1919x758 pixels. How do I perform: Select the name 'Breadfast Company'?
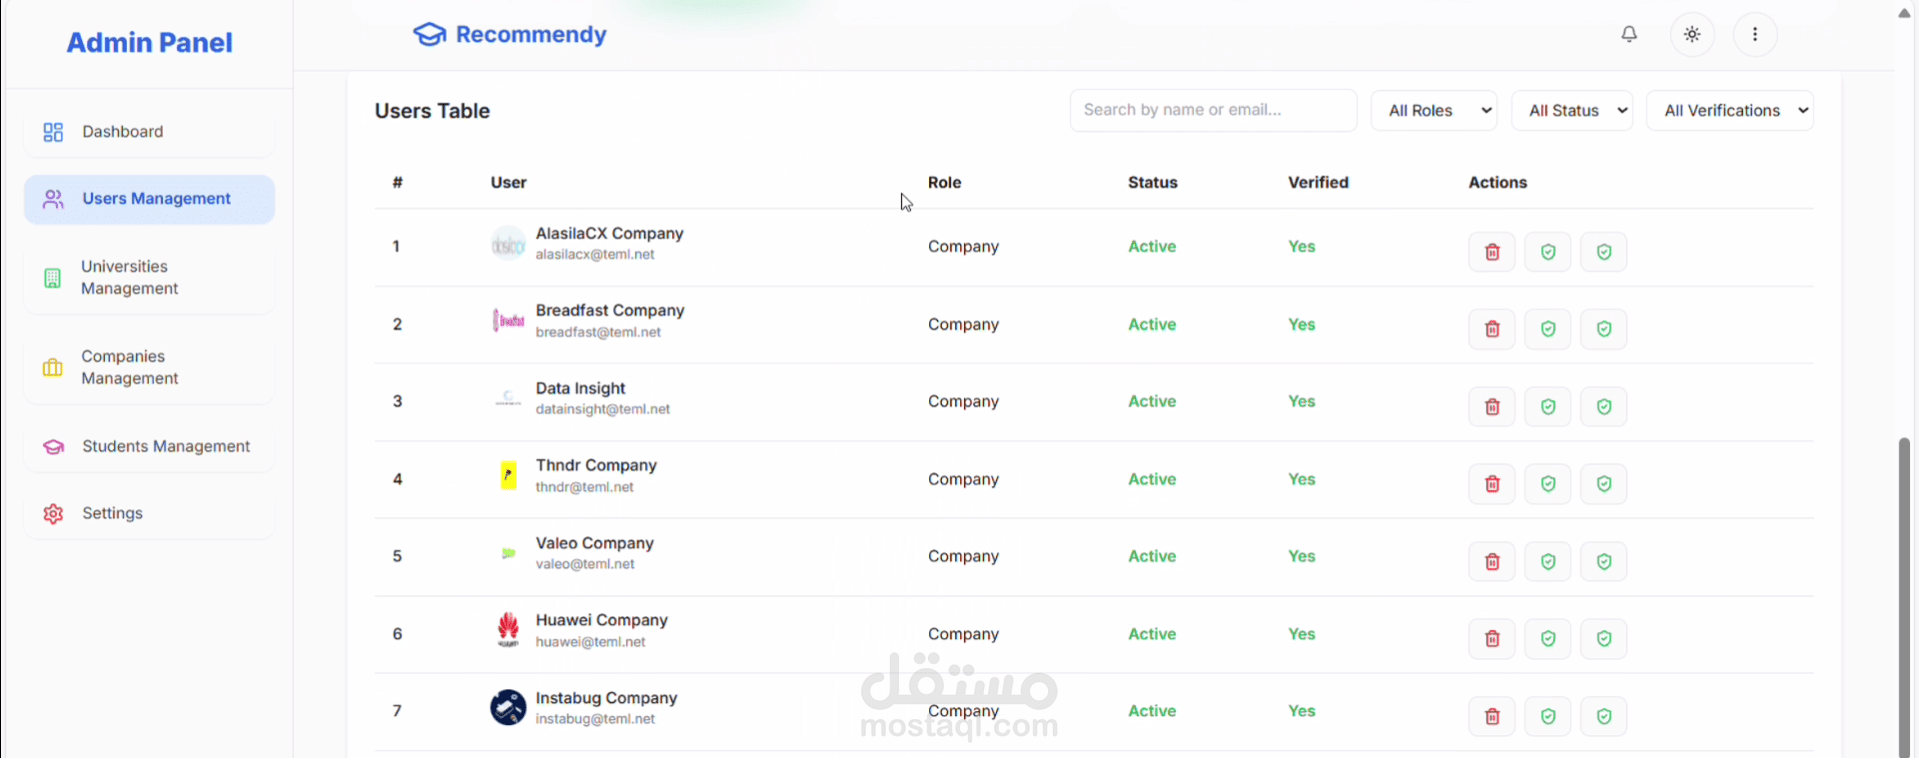tap(610, 311)
